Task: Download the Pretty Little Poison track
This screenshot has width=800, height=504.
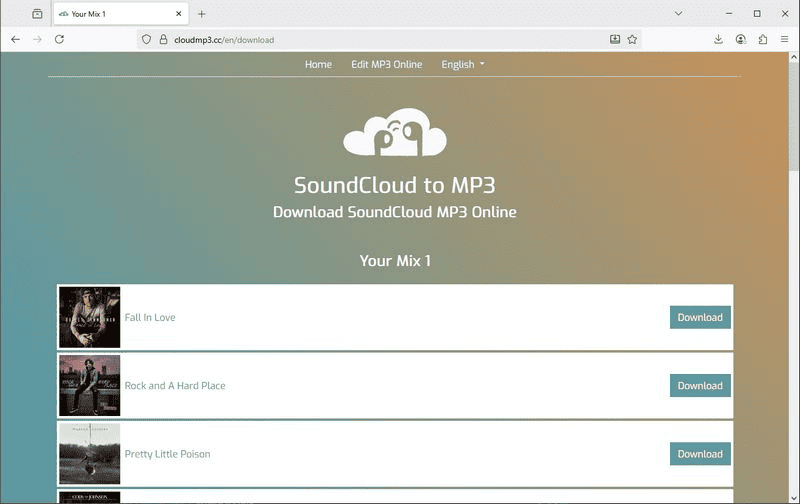Action: [x=700, y=453]
